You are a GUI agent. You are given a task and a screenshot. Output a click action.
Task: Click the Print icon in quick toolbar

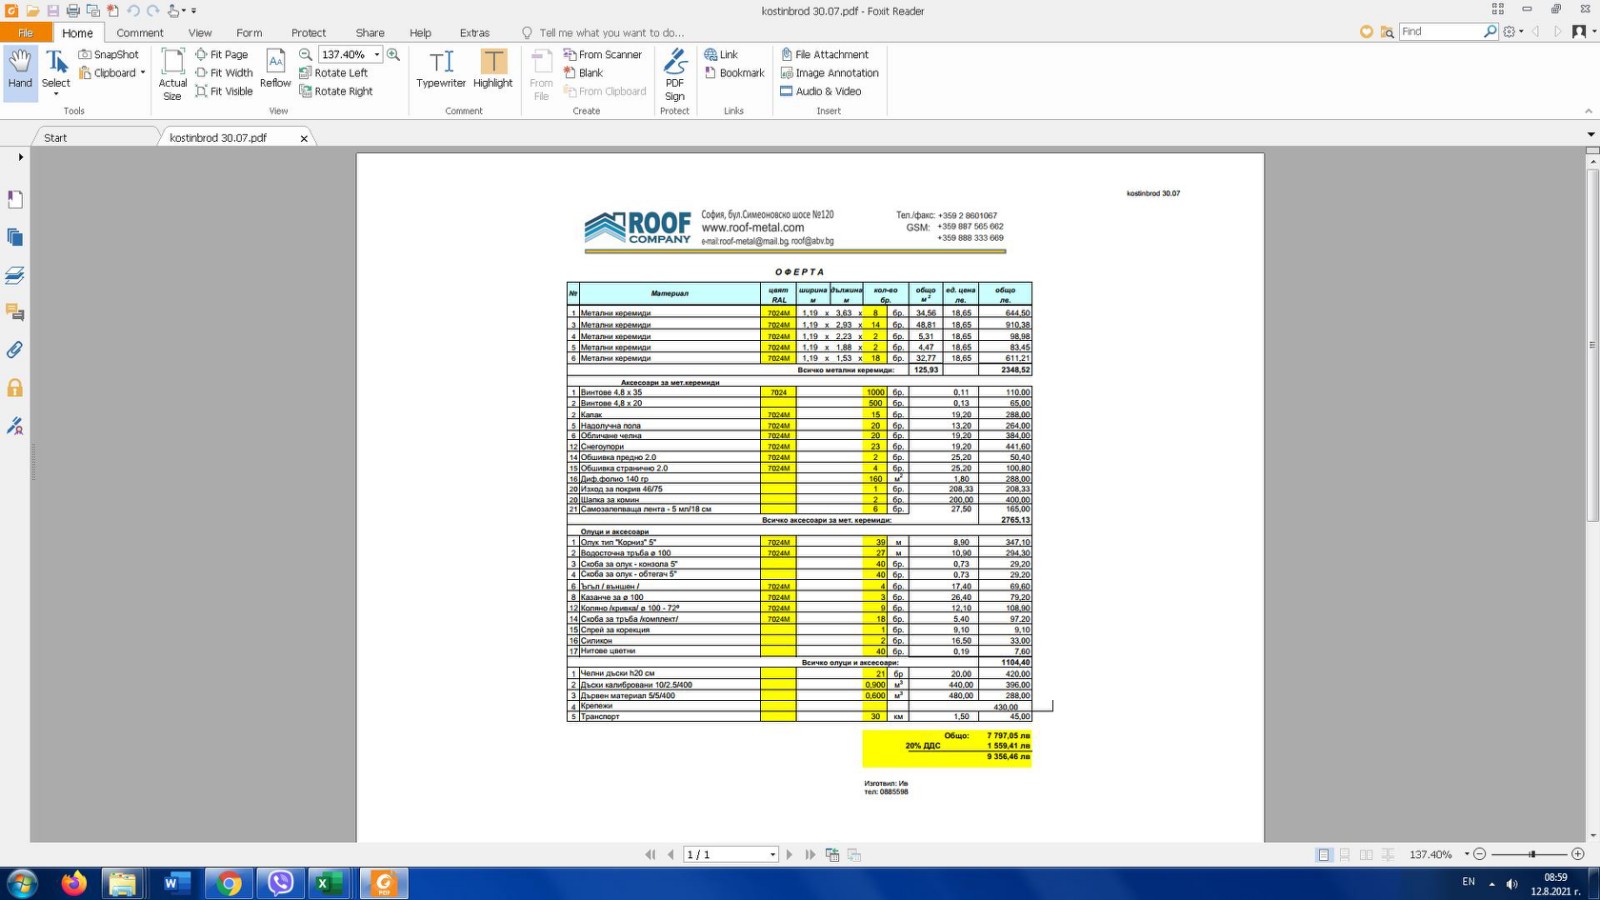tap(73, 11)
